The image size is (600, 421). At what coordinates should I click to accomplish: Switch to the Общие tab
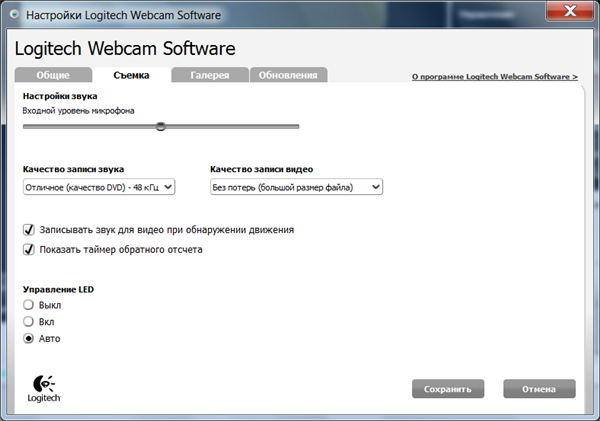point(53,75)
